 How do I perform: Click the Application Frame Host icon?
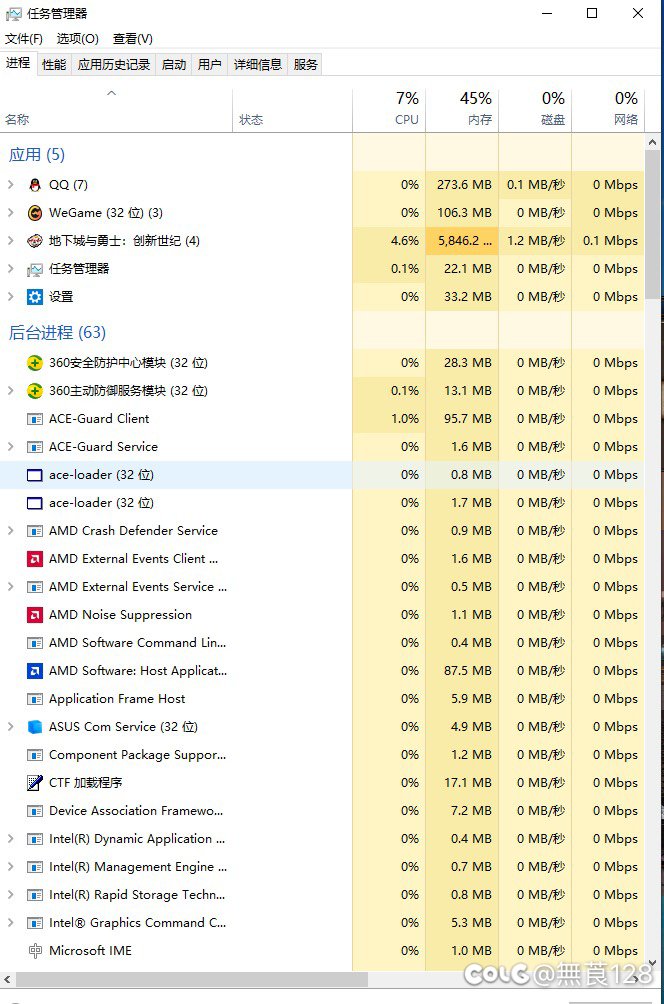coord(35,699)
